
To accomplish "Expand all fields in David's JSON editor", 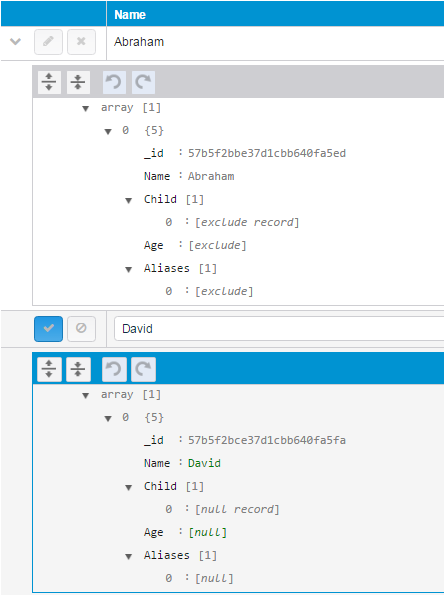I will (x=49, y=369).
